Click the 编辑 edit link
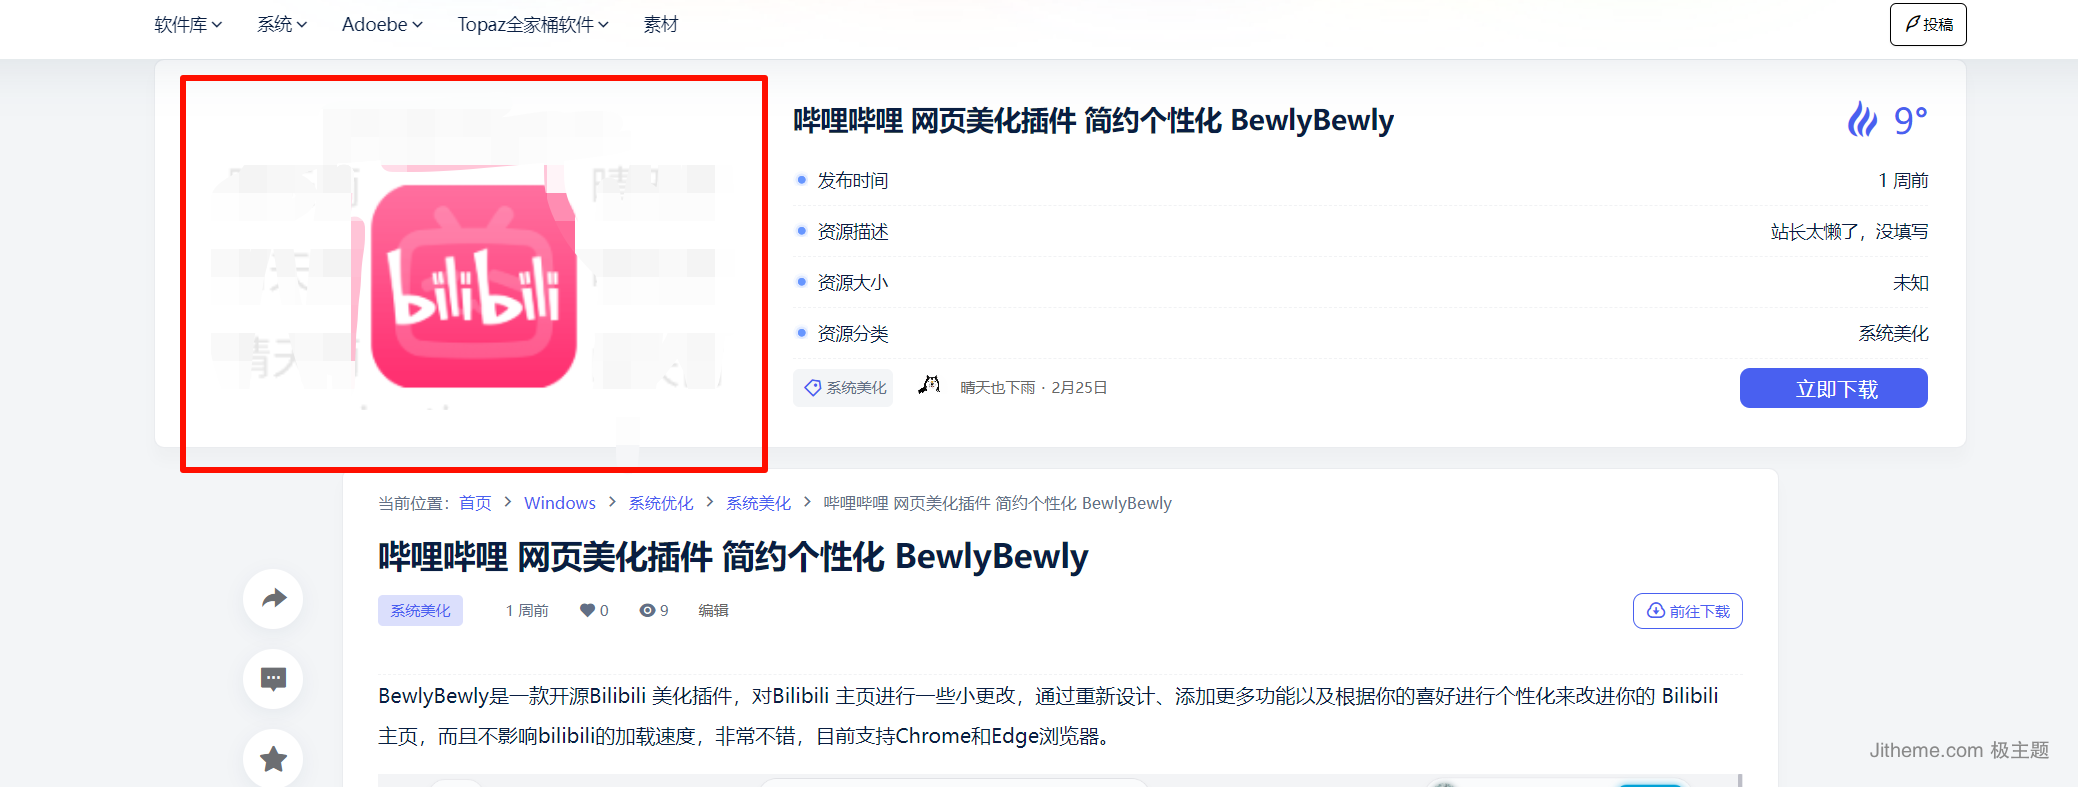 (x=713, y=610)
